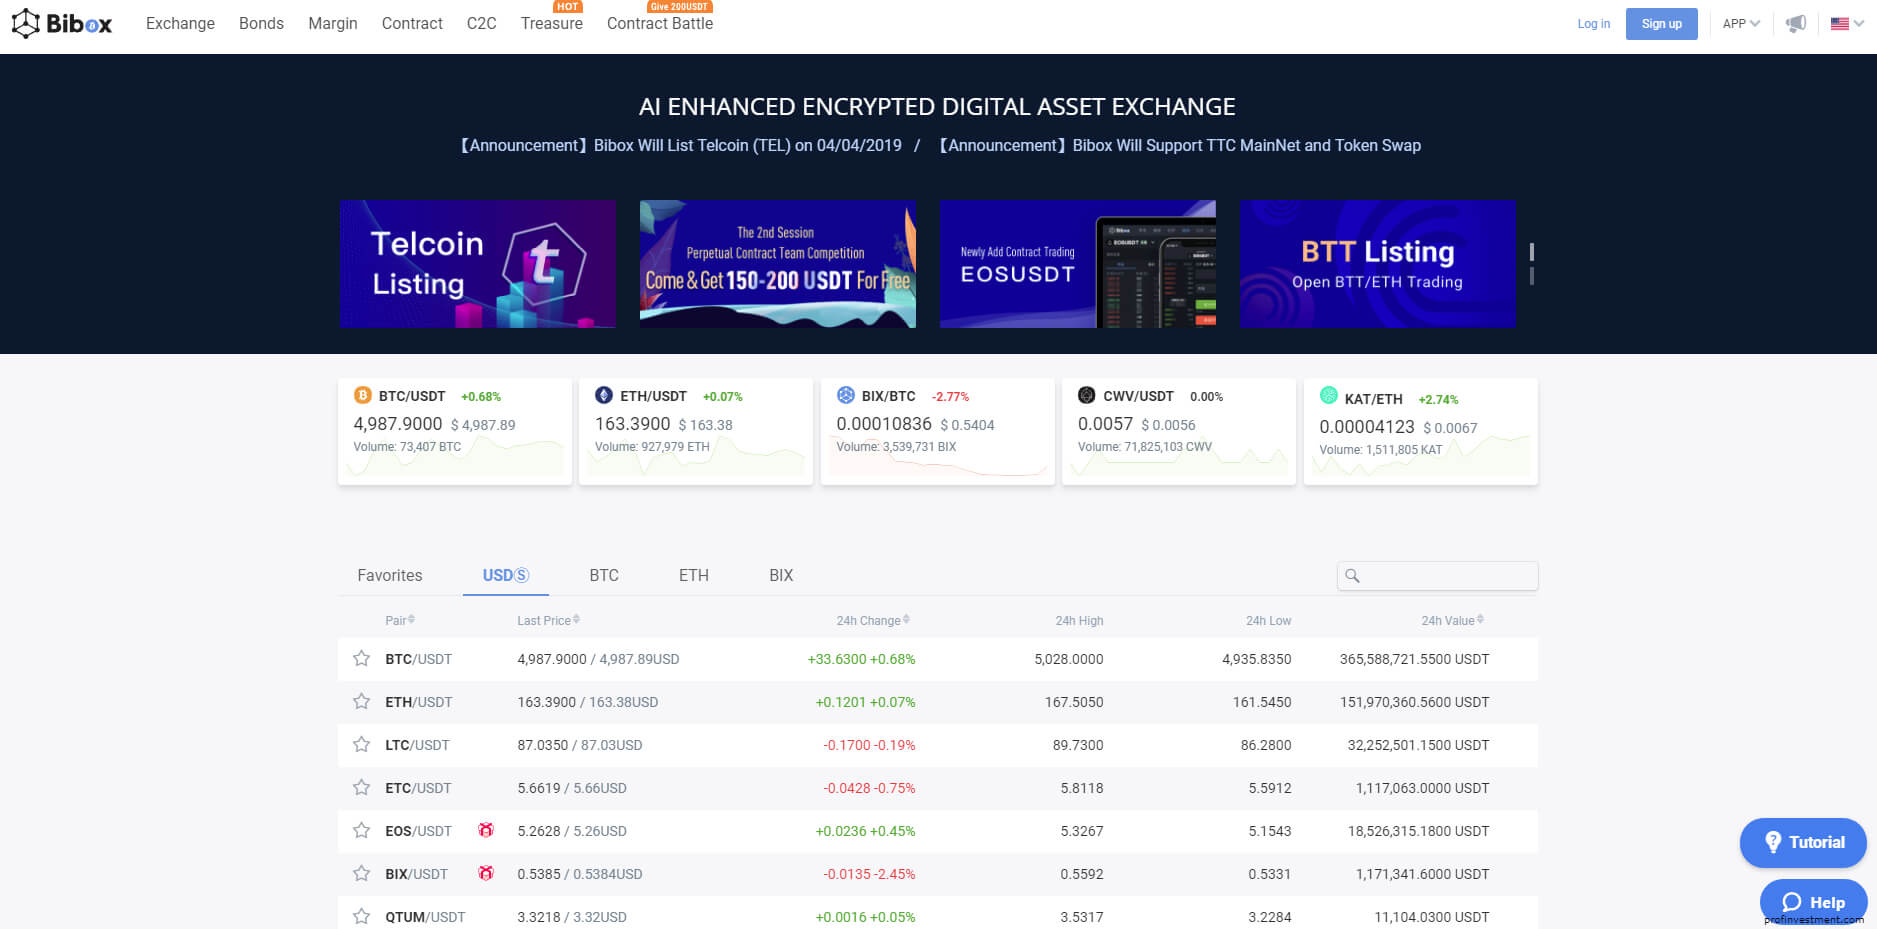The image size is (1877, 929).
Task: Click ETC/USDT last price 5.6619
Action: point(539,788)
